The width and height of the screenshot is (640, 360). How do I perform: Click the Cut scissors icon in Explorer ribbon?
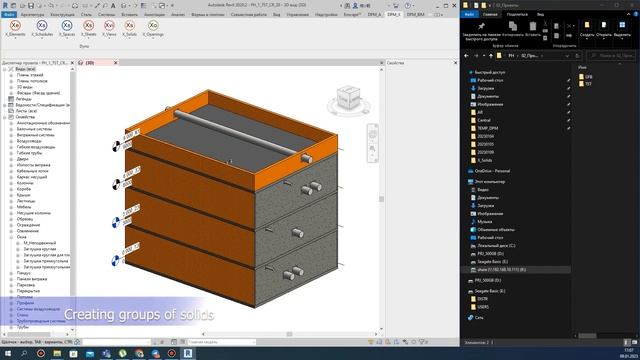click(x=545, y=24)
